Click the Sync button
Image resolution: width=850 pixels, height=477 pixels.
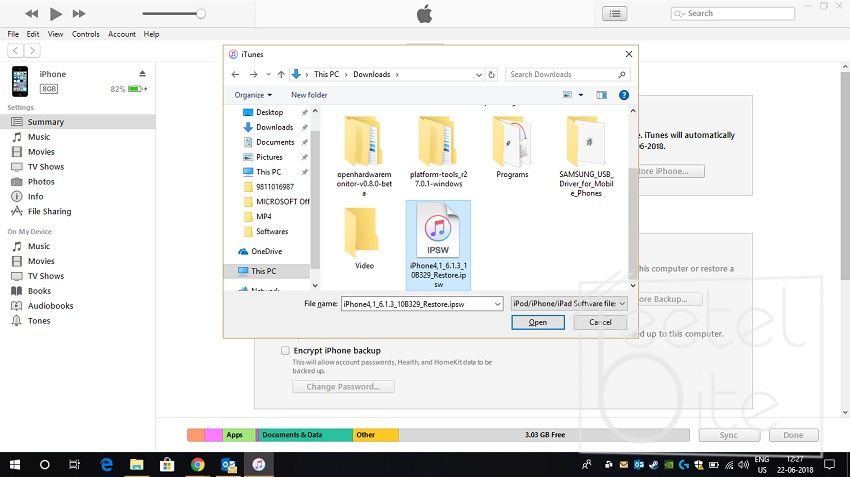coord(728,435)
